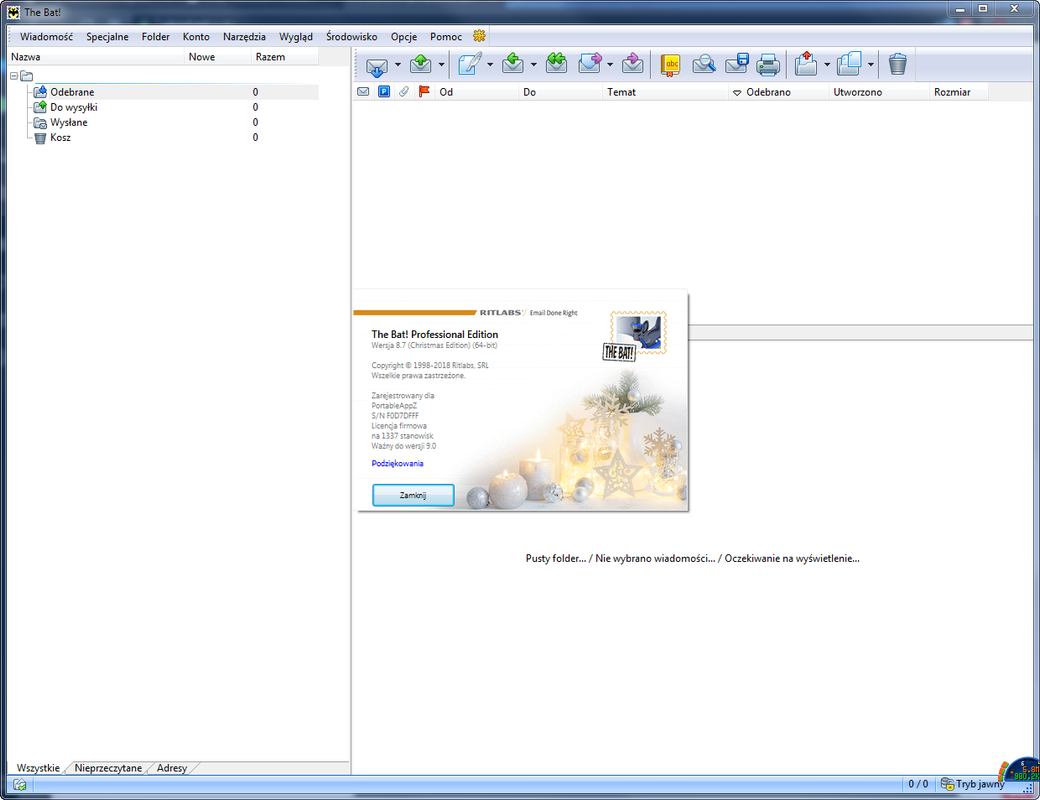The height and width of the screenshot is (800, 1040).
Task: Open the Specjalne menu
Action: pos(107,36)
